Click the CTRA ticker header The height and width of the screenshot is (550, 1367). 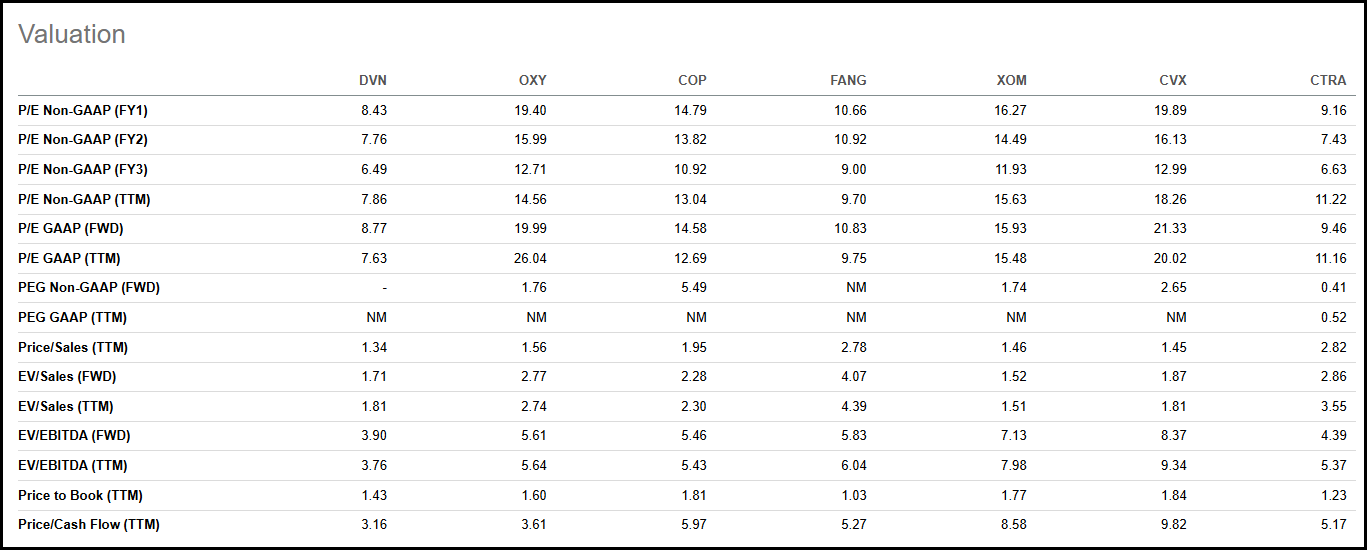click(x=1328, y=80)
